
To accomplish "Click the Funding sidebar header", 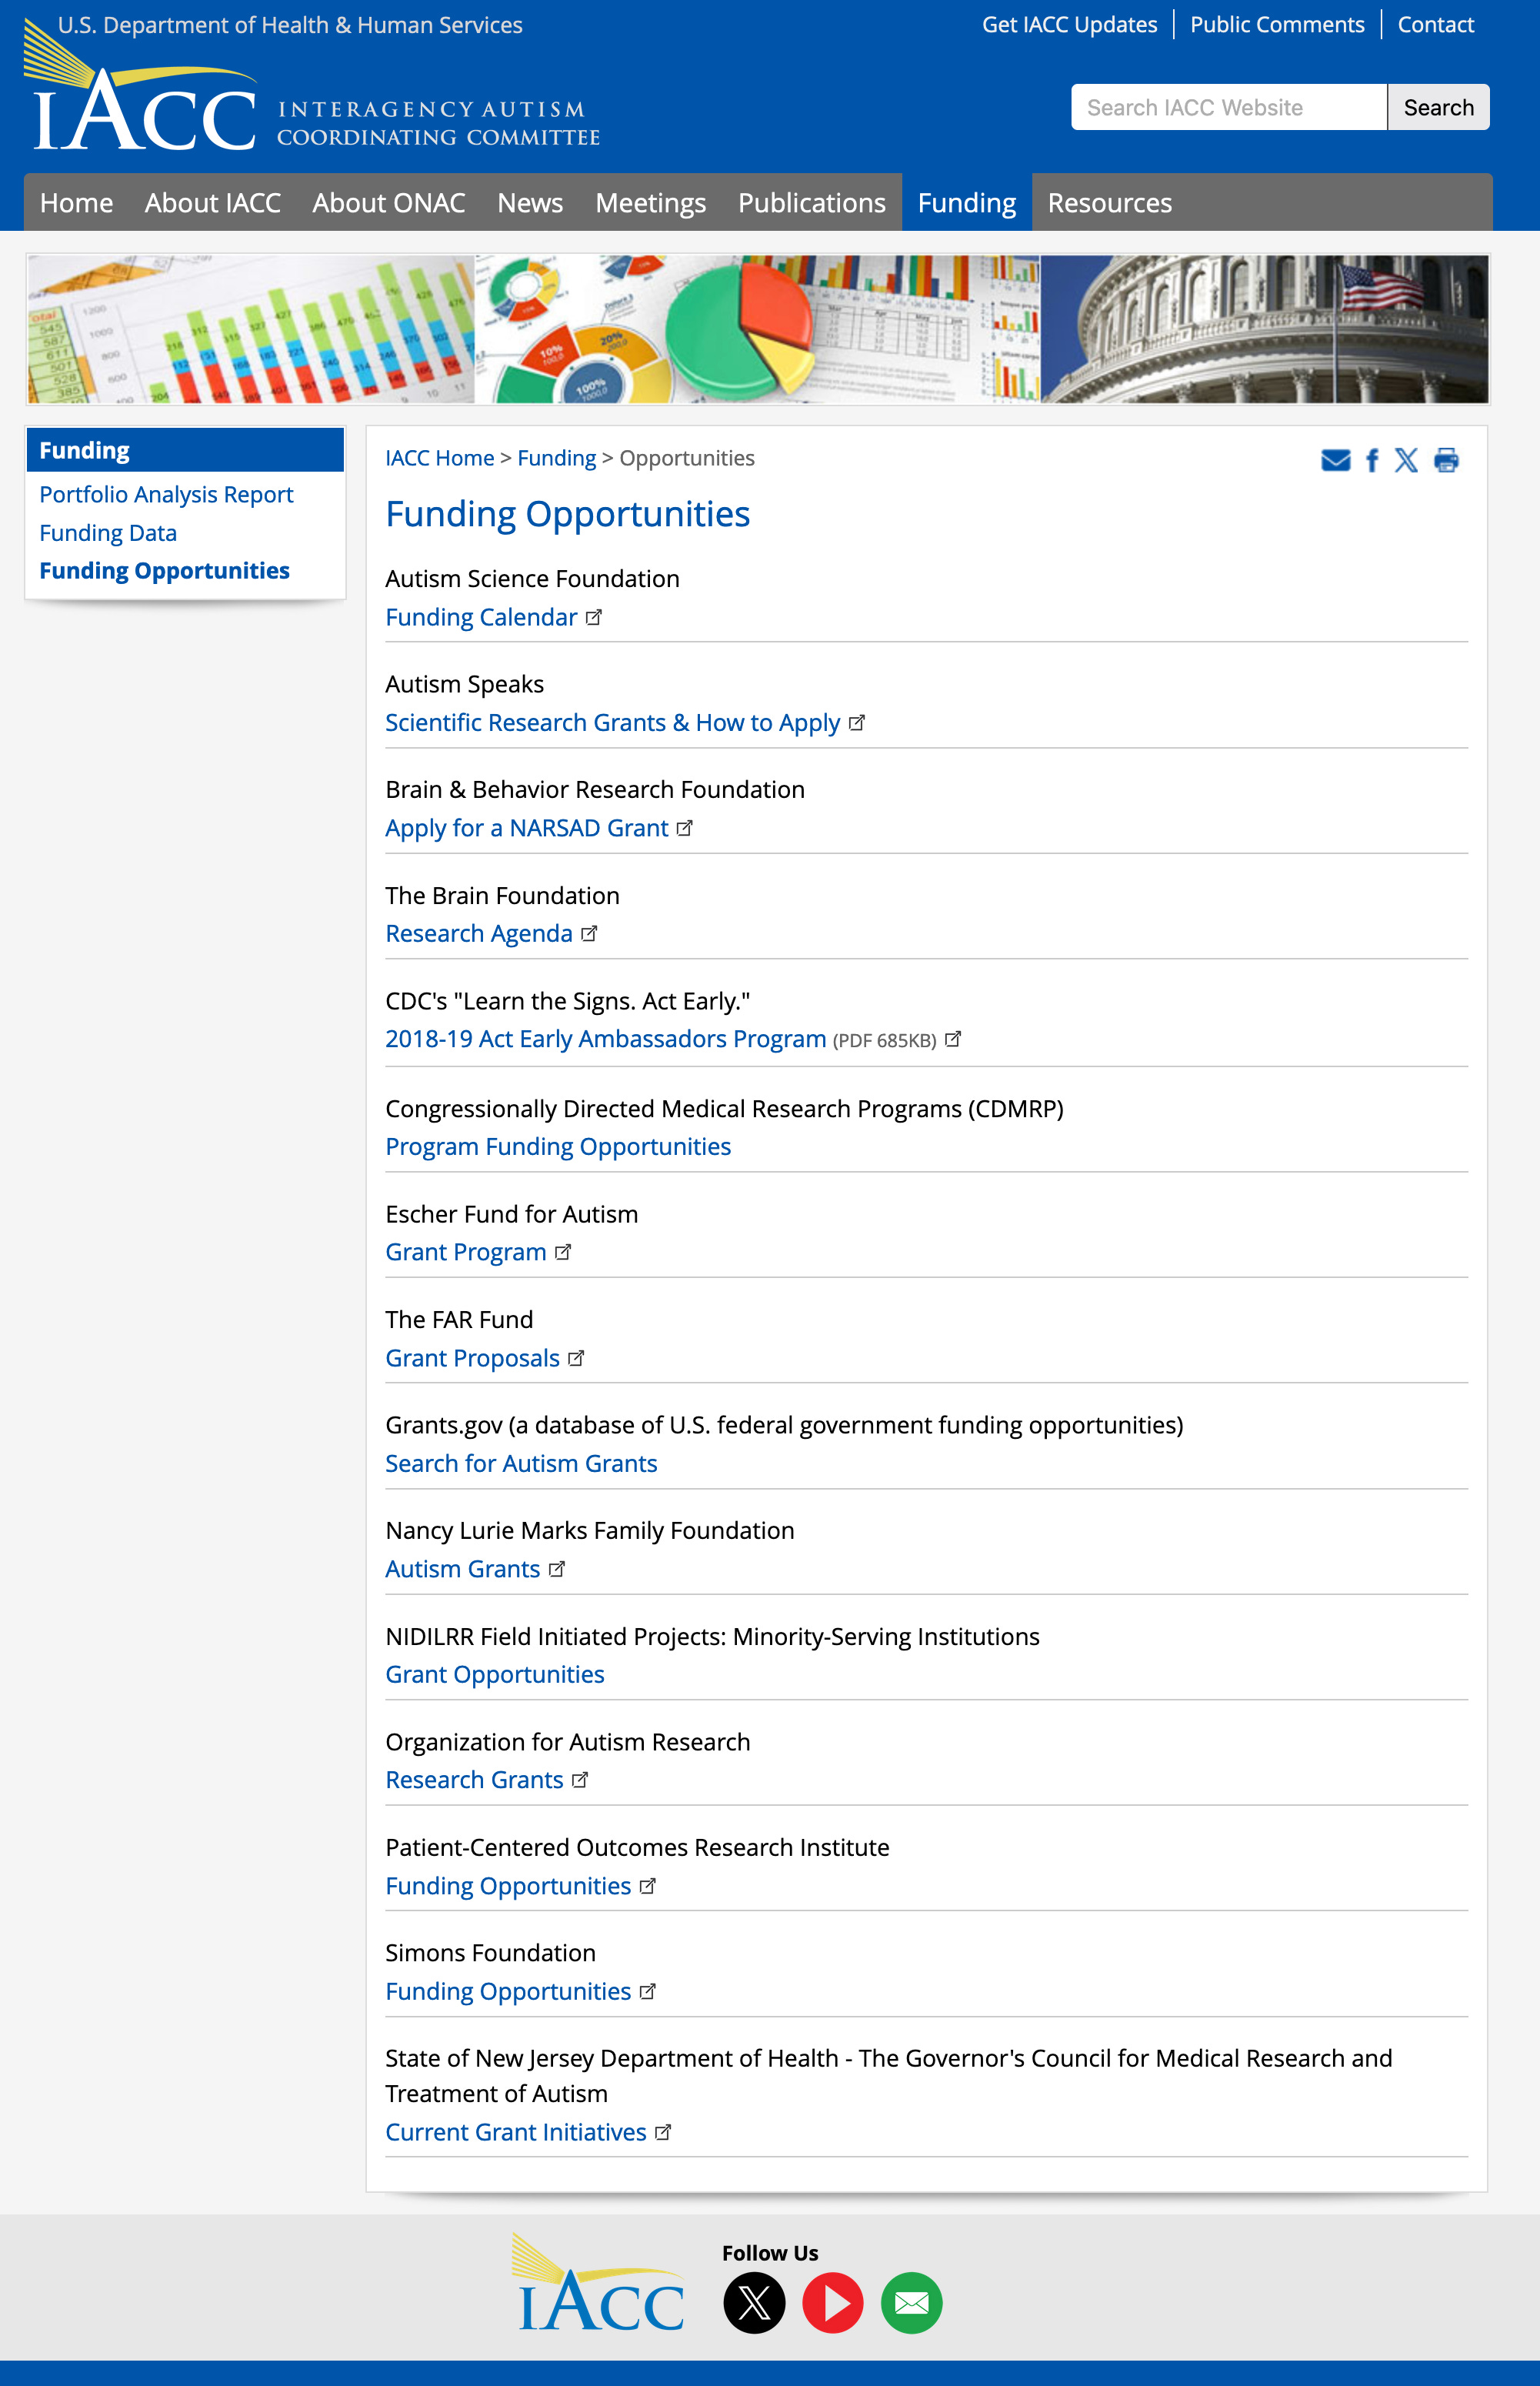I will 185,450.
